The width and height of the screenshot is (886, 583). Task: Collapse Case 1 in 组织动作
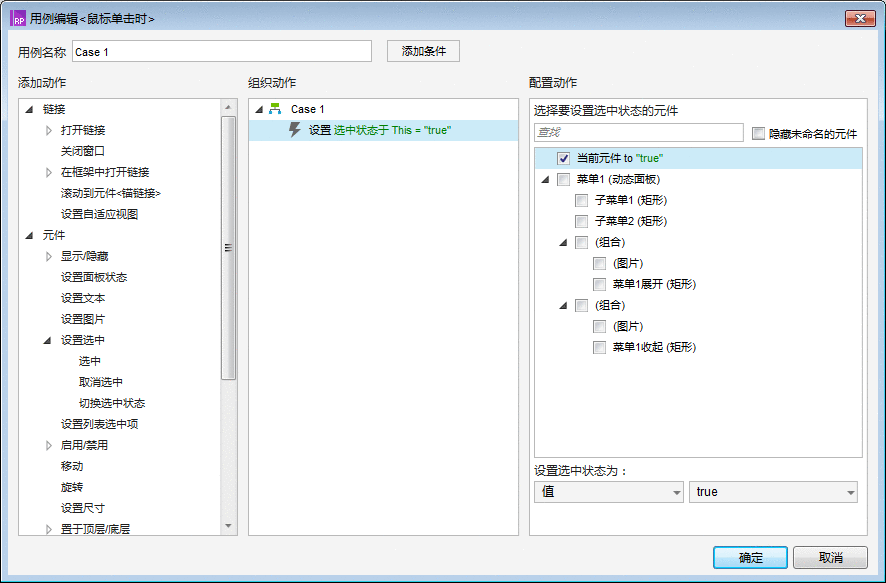point(259,109)
